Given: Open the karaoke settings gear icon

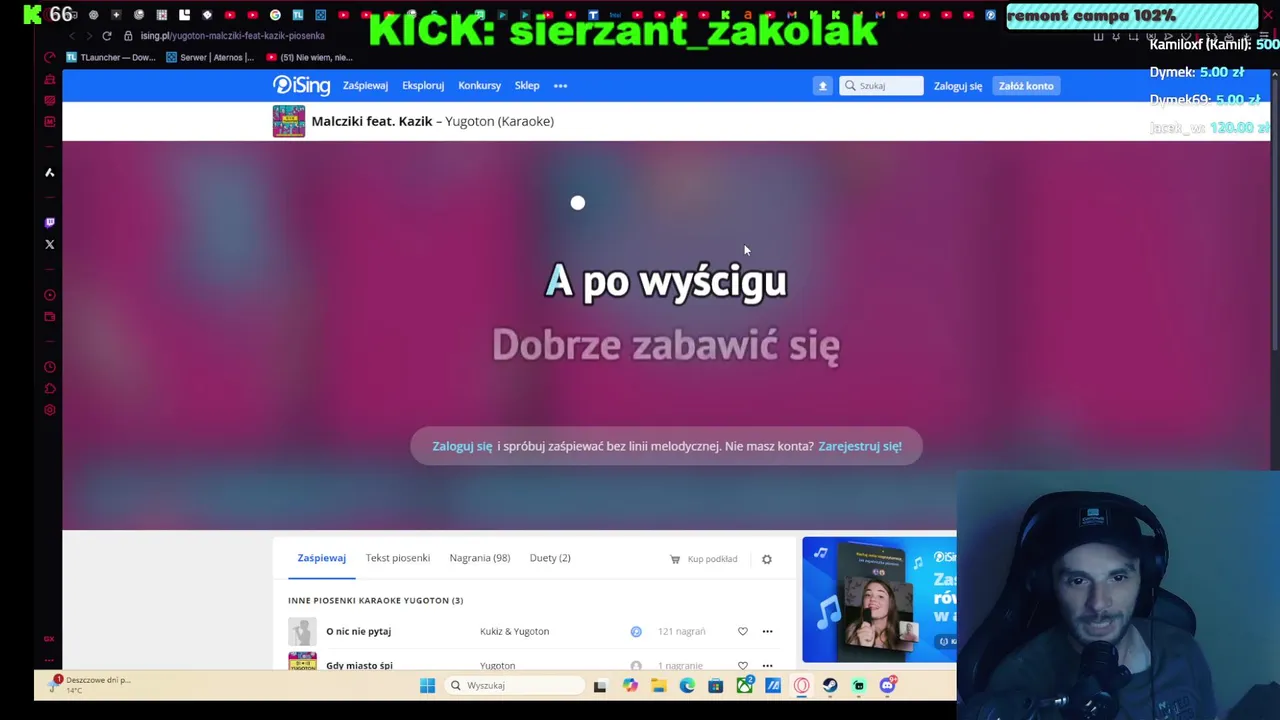Looking at the screenshot, I should [x=767, y=559].
